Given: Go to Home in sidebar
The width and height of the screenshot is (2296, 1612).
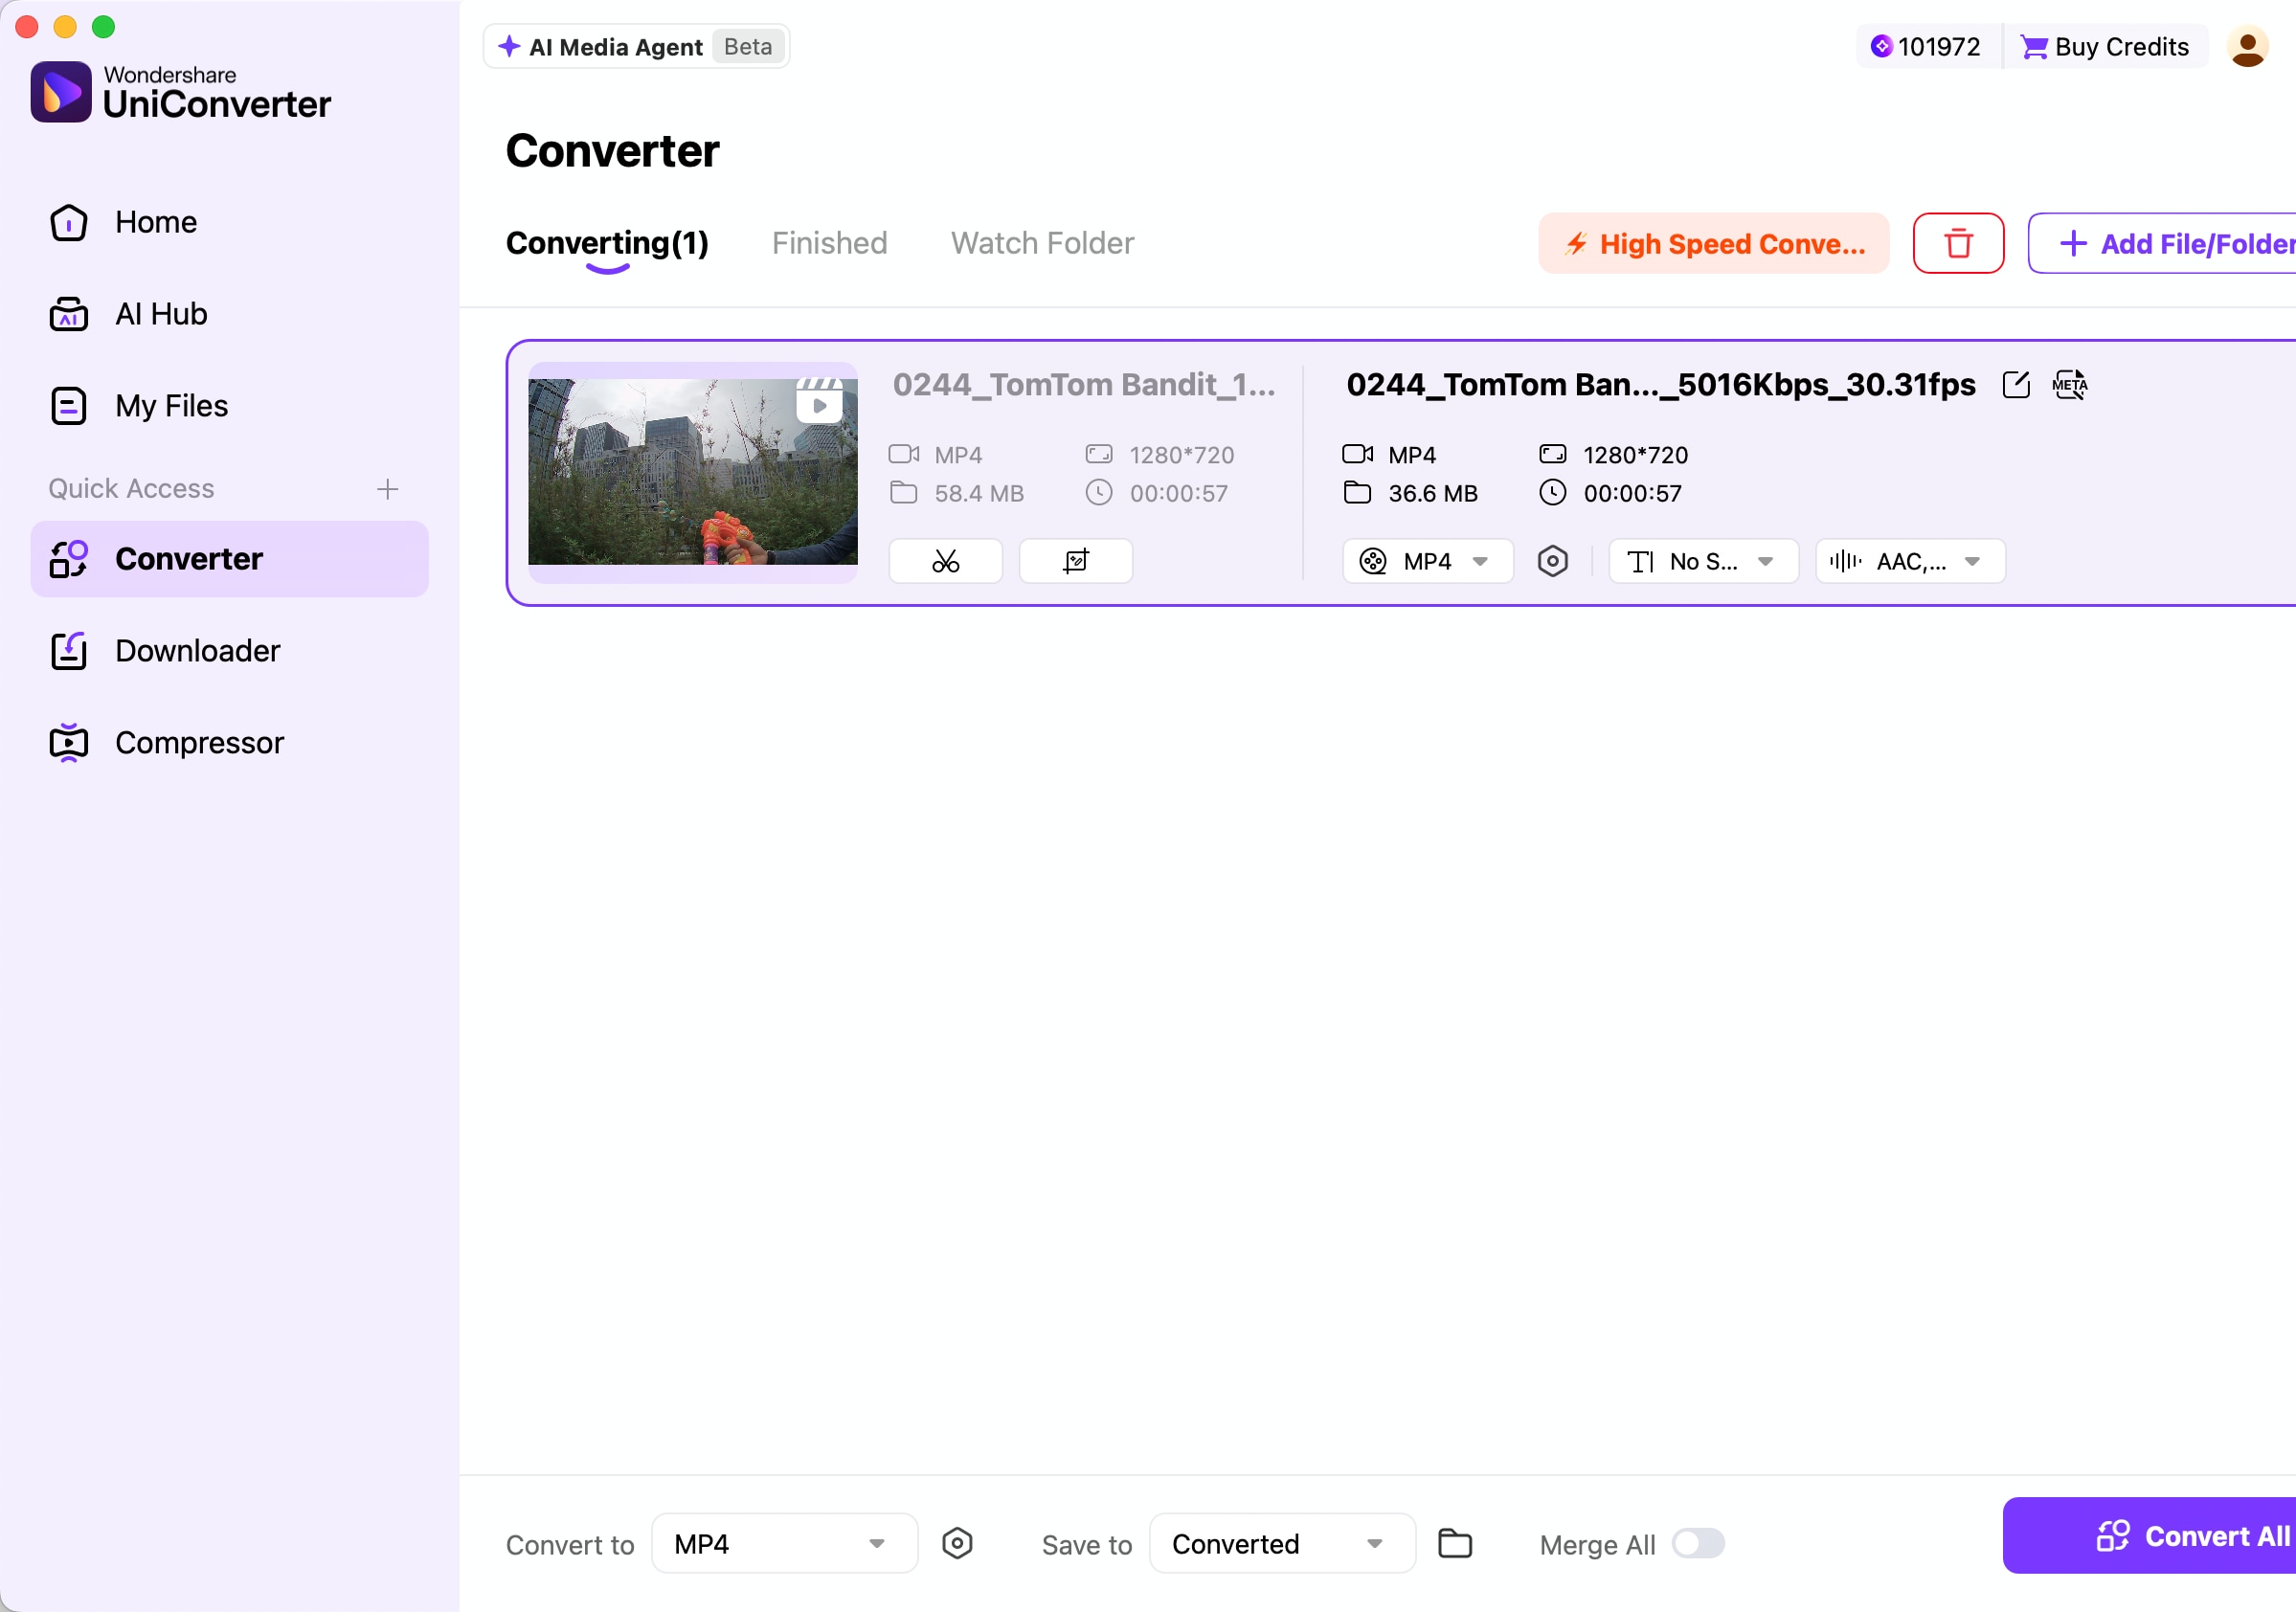Looking at the screenshot, I should (230, 222).
